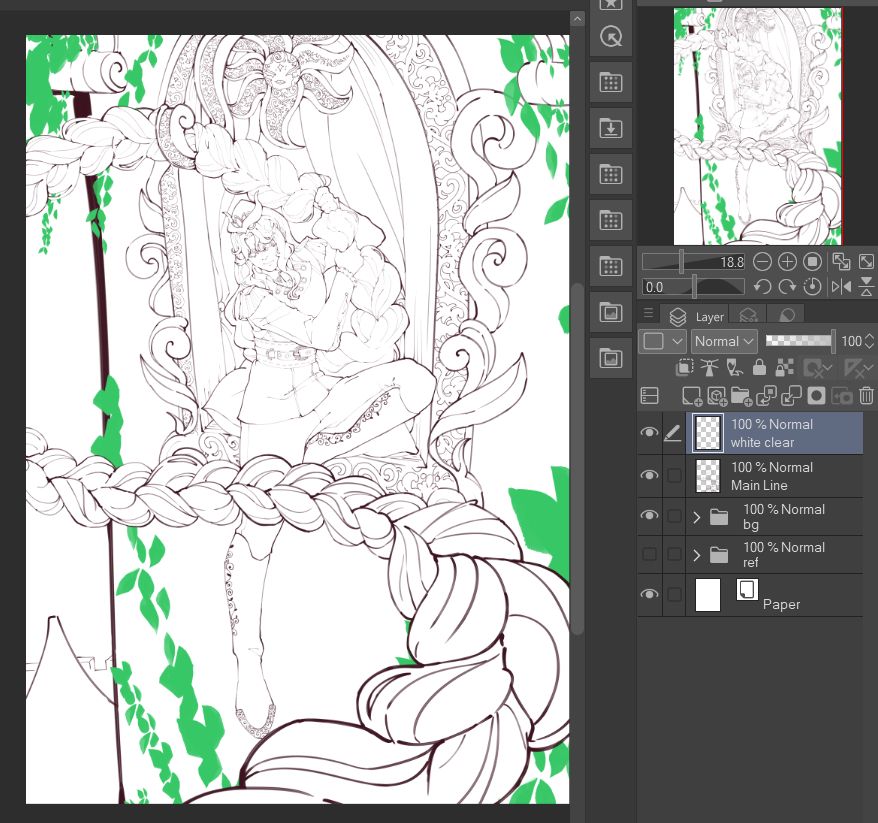Click the Navigator zoom slider
Viewport: 878px width, 823px height.
[694, 261]
